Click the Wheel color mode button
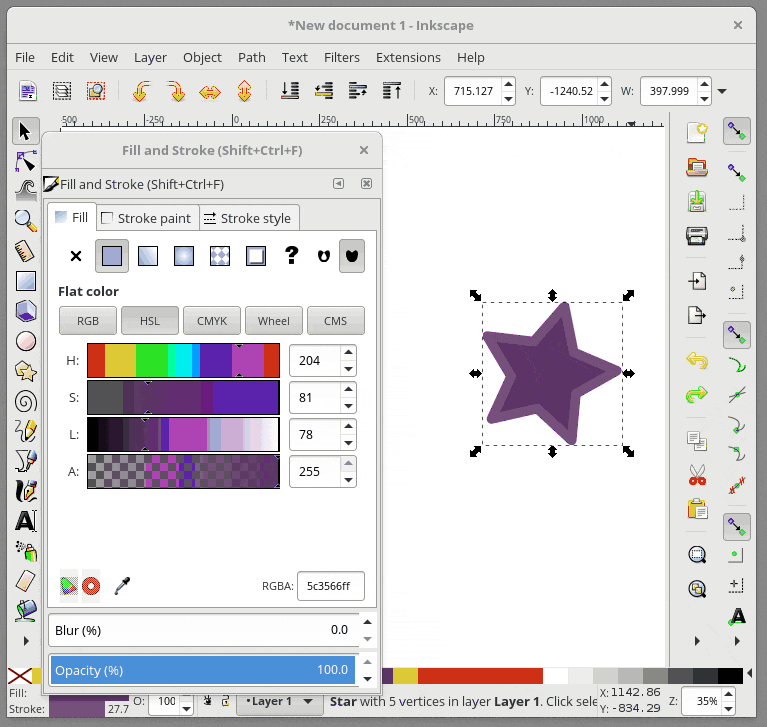 coord(273,321)
